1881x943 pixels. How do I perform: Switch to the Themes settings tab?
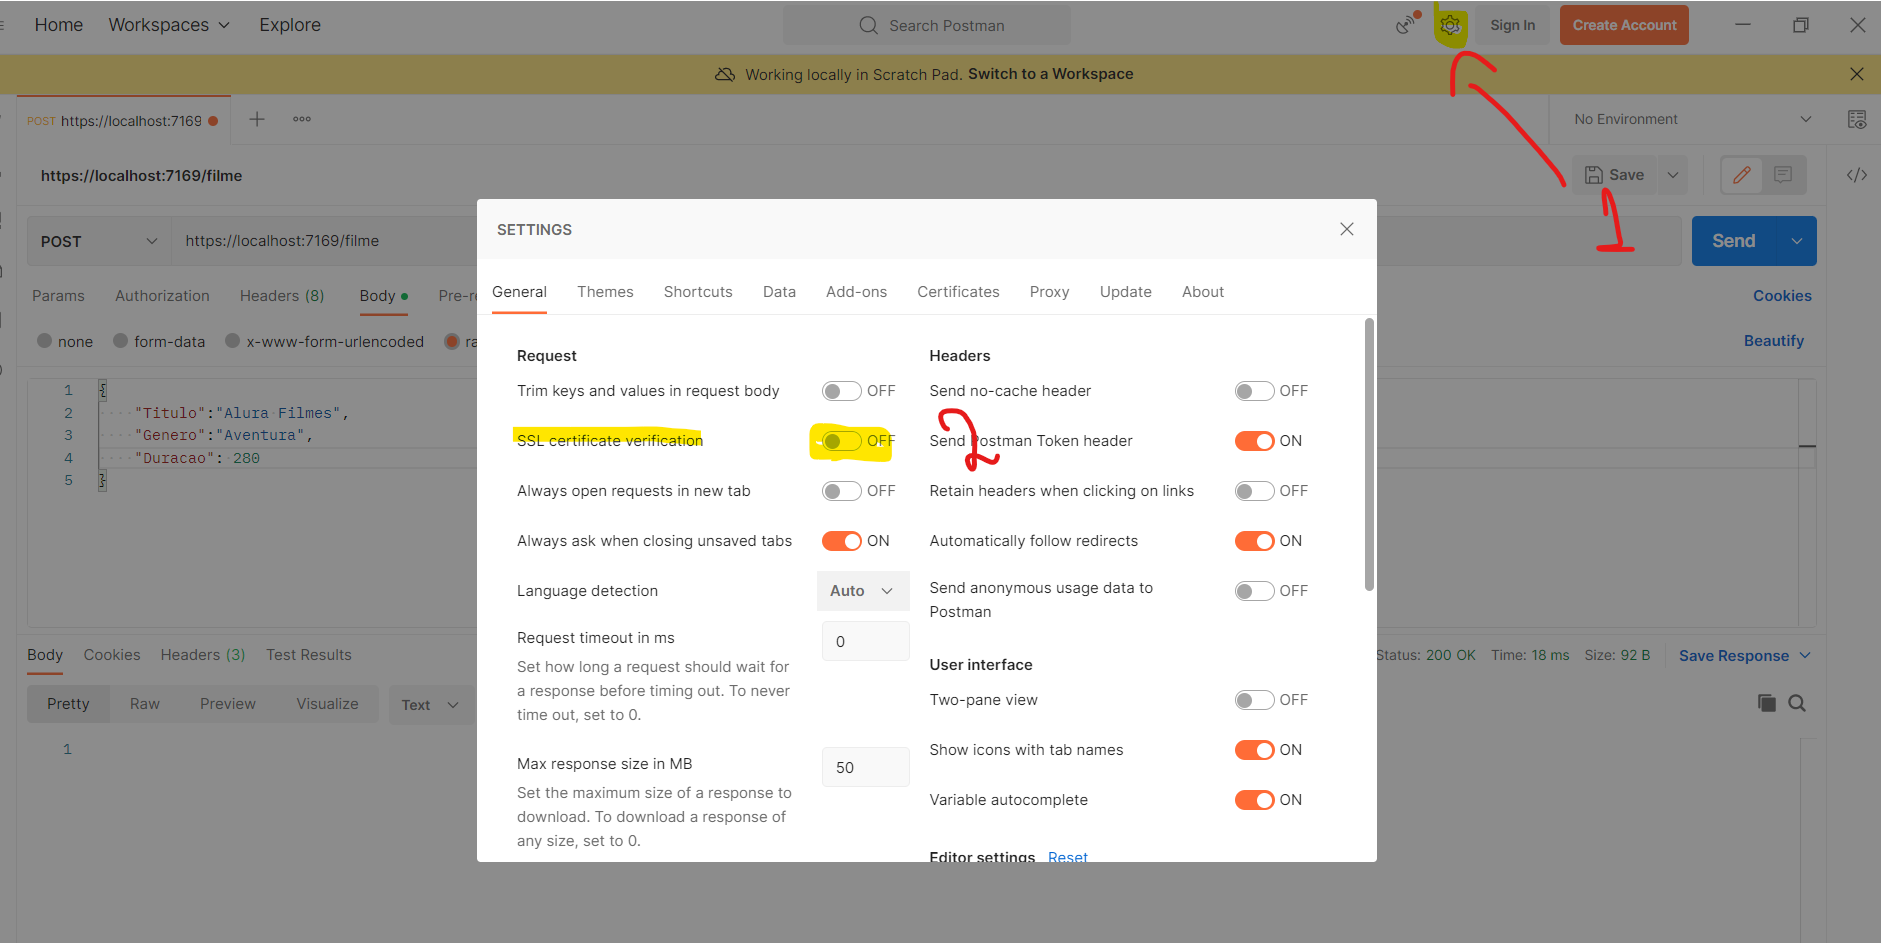[x=605, y=292]
